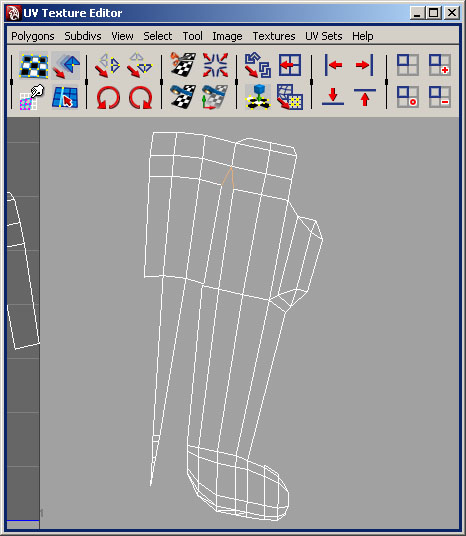Screen dimensions: 466x536
Task: Align UVs to the bottom
Action: pyautogui.click(x=333, y=97)
